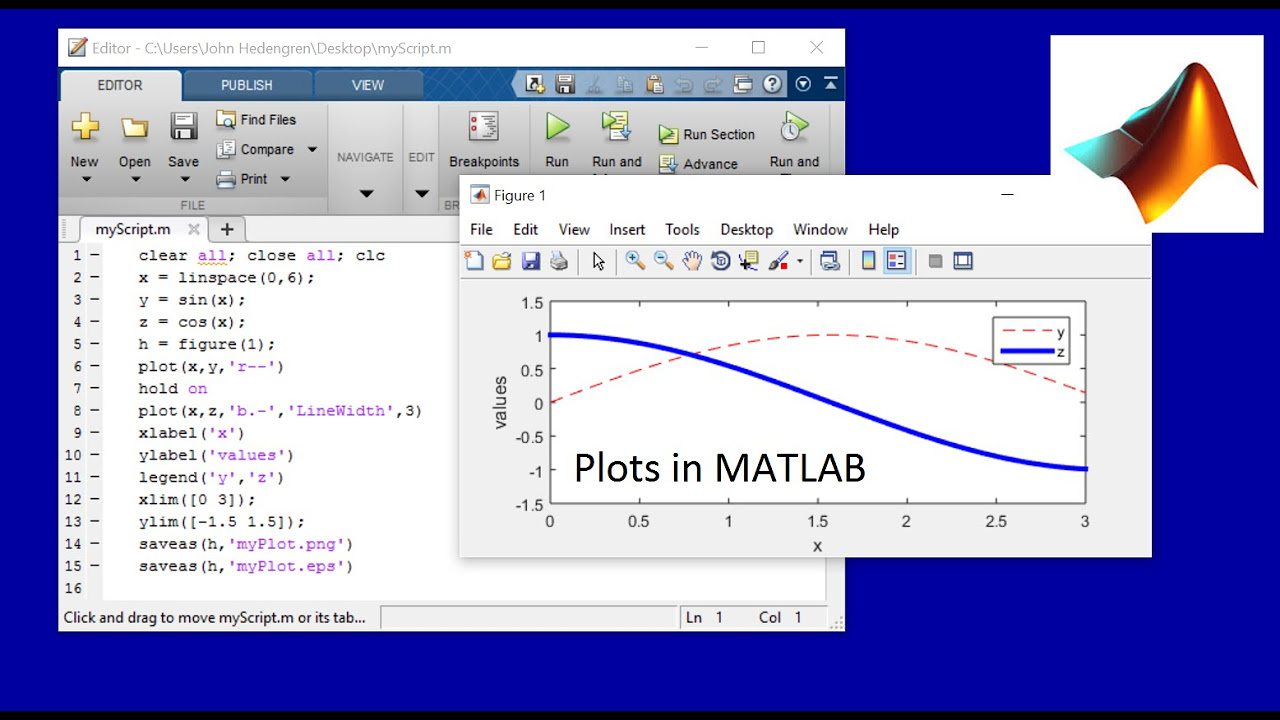
Task: Select the Pan hand tool
Action: point(692,261)
